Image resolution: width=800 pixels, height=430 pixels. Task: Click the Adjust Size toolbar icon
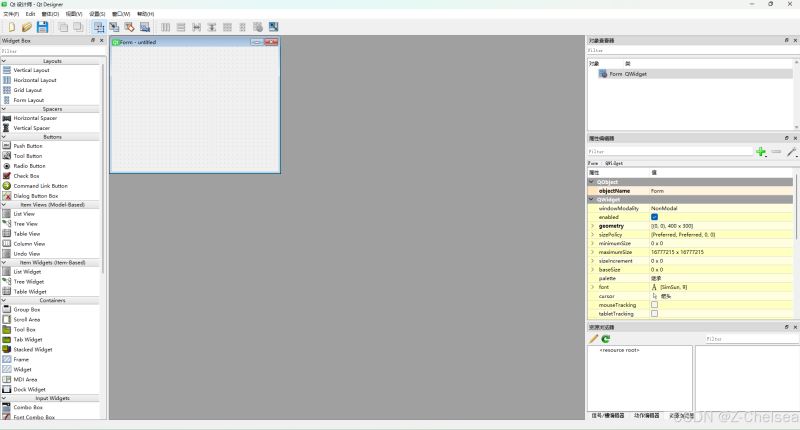(x=273, y=27)
